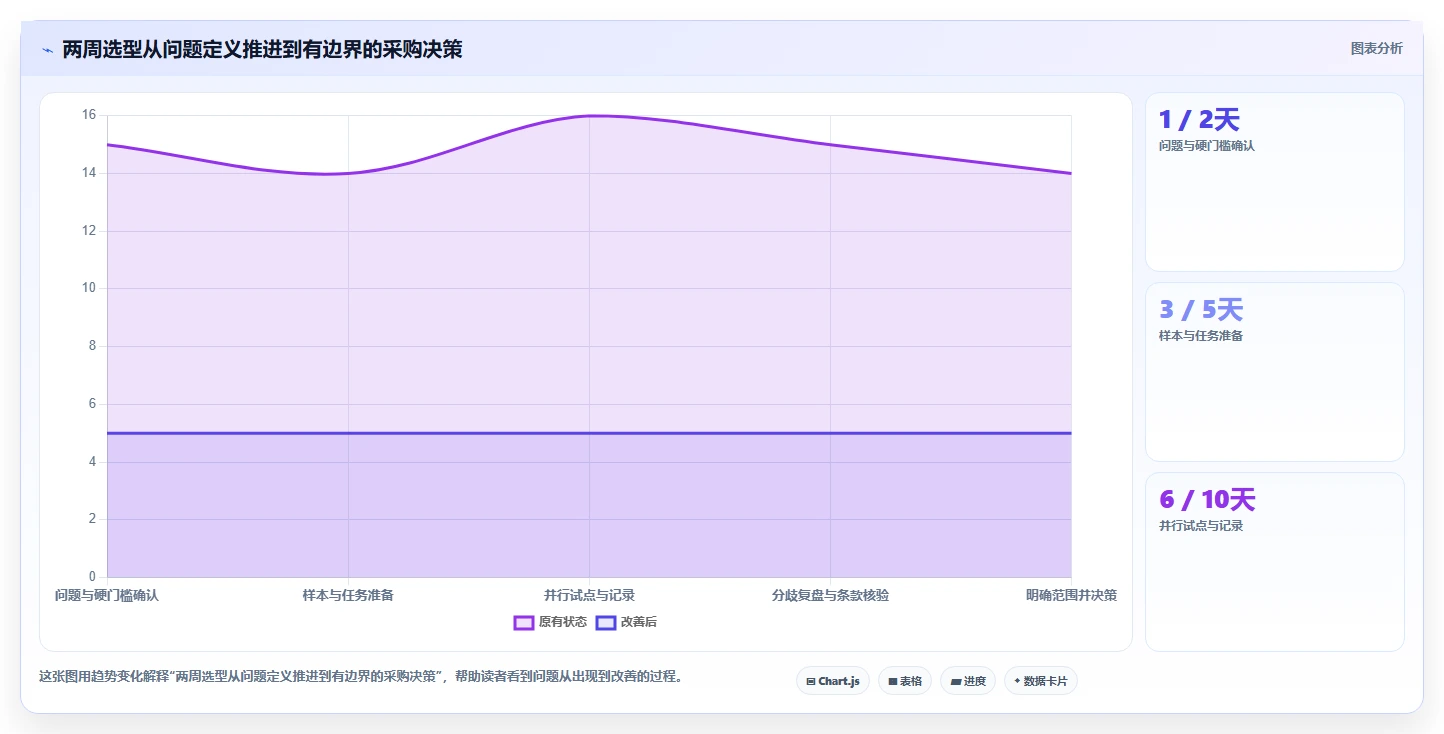Click the 分歧复盘与条款核验 x-axis label
The image size is (1444, 734).
830,595
